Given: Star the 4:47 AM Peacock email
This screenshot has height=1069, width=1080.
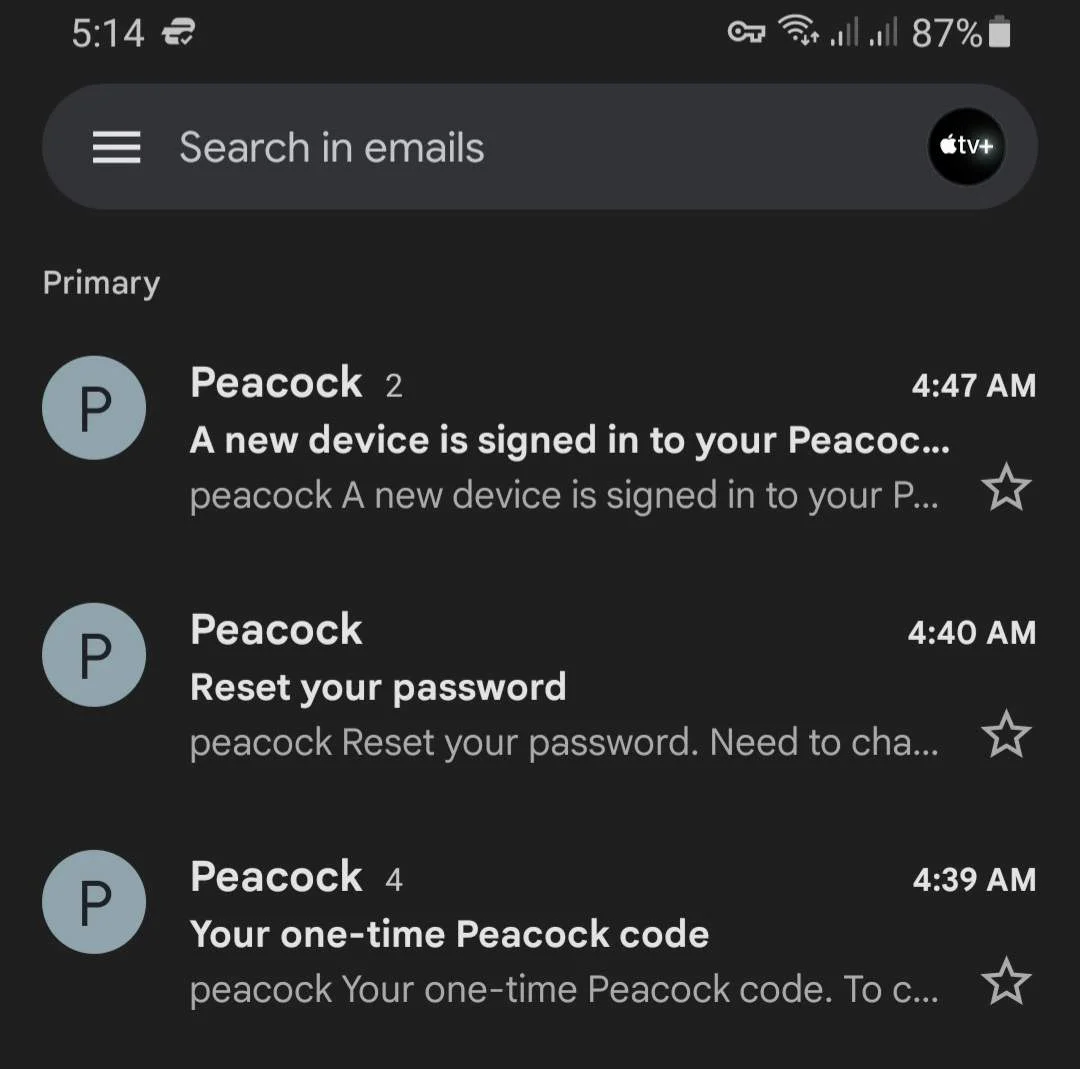Looking at the screenshot, I should pyautogui.click(x=1006, y=487).
